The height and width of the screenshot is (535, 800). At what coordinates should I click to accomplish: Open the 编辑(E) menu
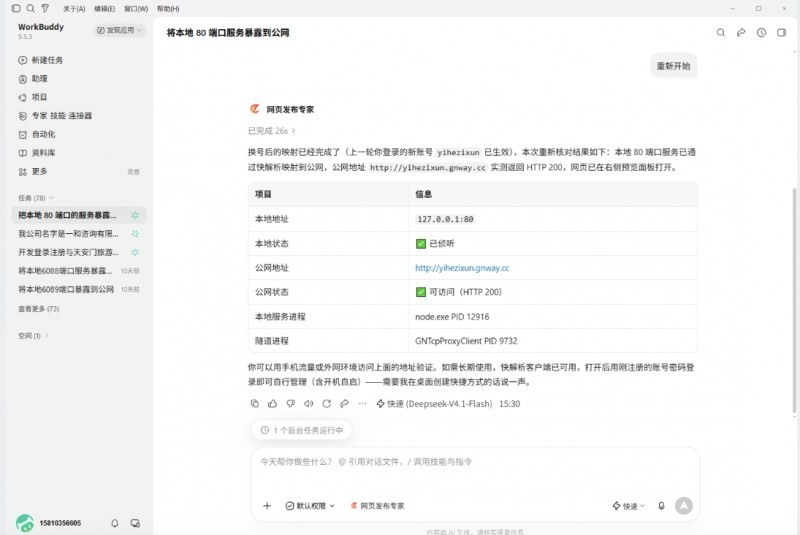(x=105, y=9)
